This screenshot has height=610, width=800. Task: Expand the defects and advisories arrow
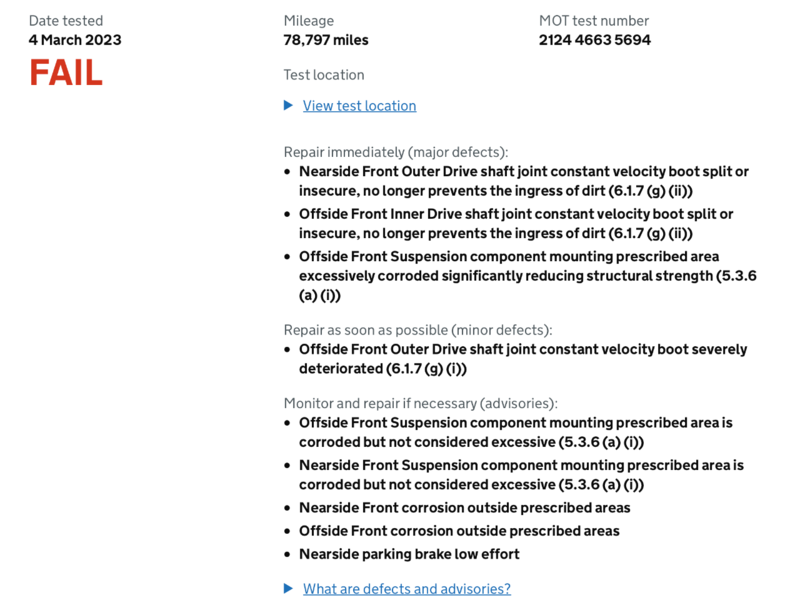[x=289, y=589]
